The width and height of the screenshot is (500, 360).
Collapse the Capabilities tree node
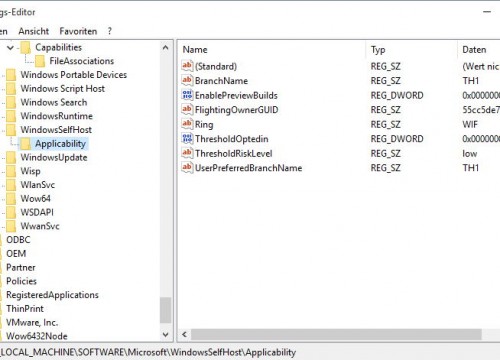pos(10,48)
